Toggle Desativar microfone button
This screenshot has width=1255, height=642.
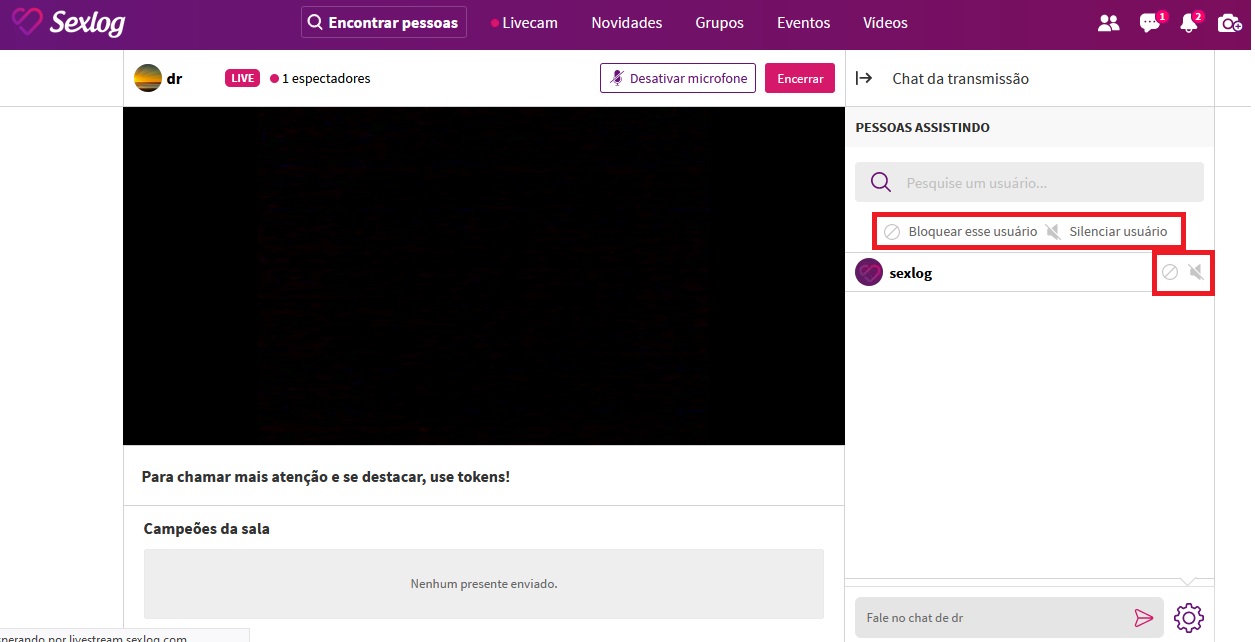(678, 78)
